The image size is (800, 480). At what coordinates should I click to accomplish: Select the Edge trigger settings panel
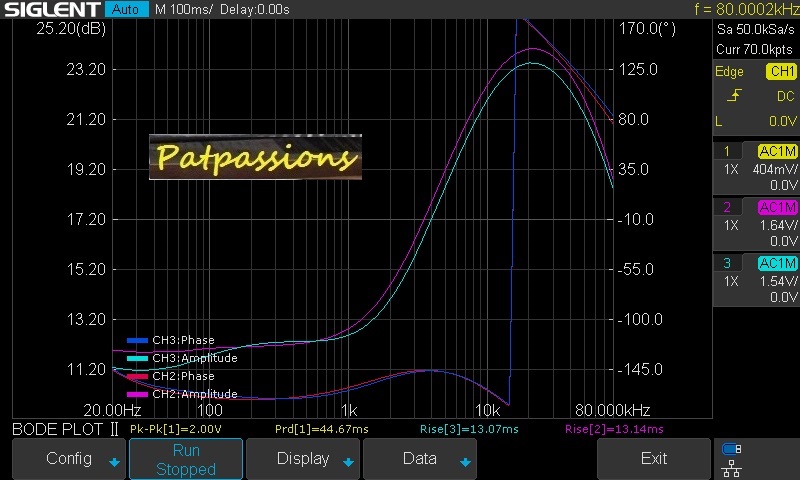point(729,72)
